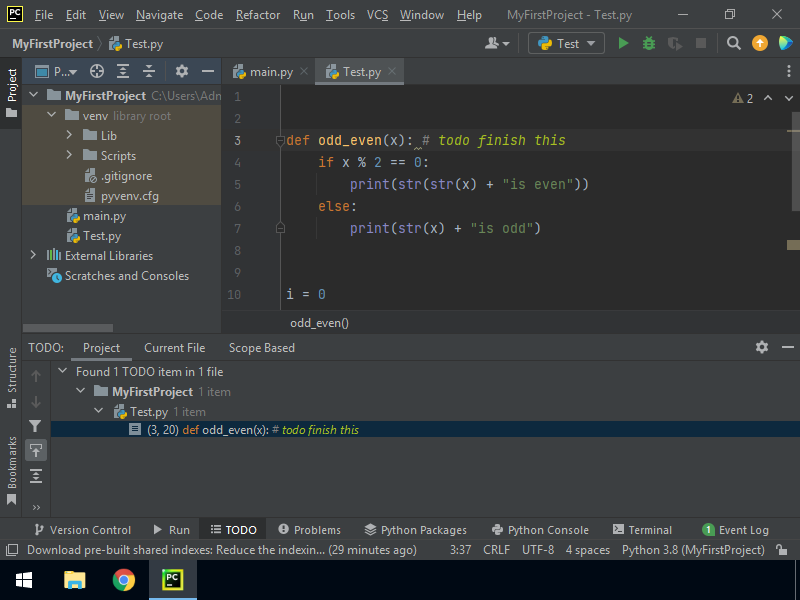Open TODO panel gear options
Viewport: 800px width, 600px height.
(x=762, y=347)
